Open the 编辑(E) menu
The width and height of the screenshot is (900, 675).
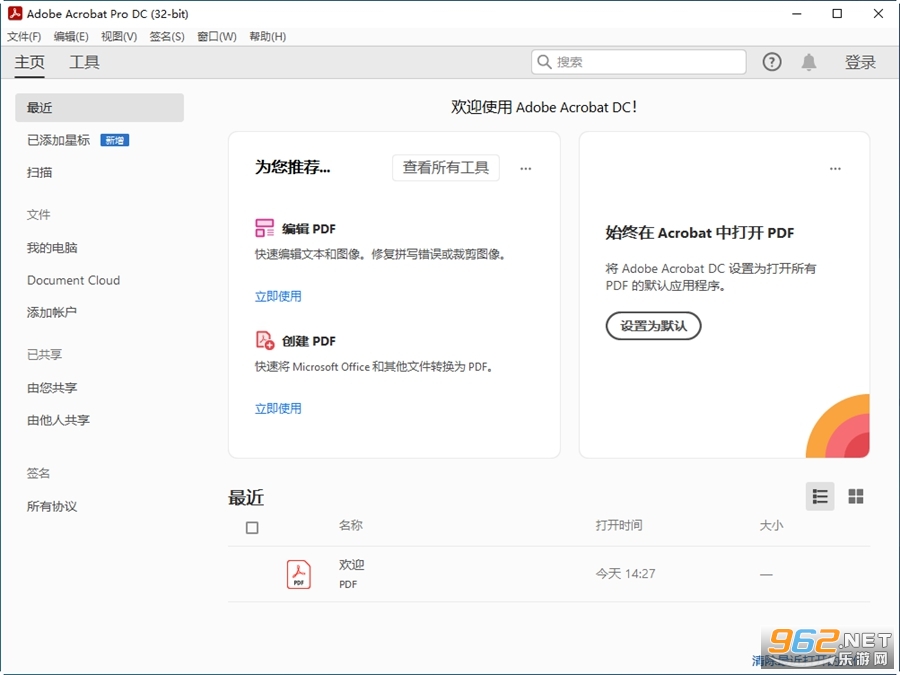click(71, 37)
